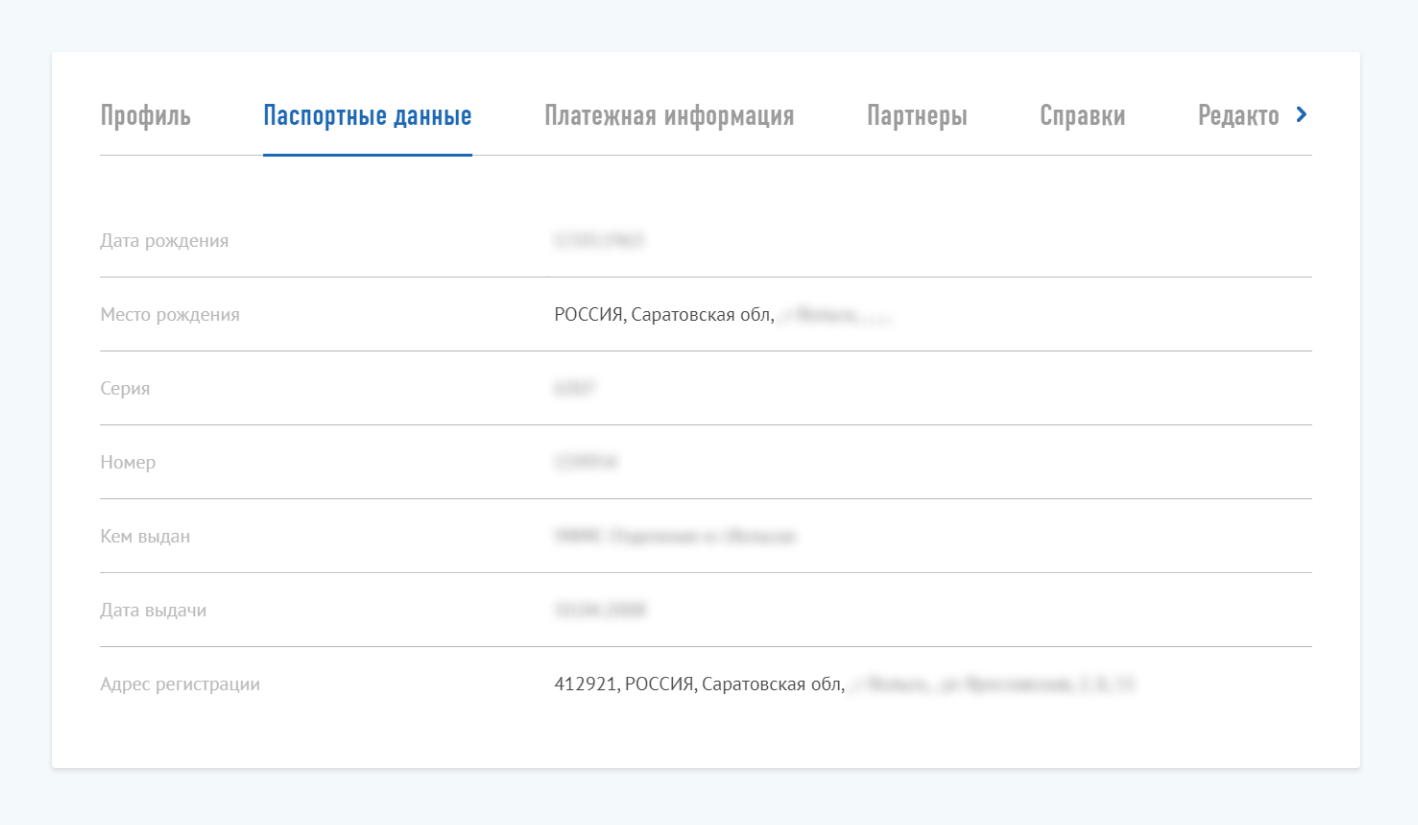The image size is (1418, 825).
Task: Open the Справки tab
Action: (x=1082, y=116)
